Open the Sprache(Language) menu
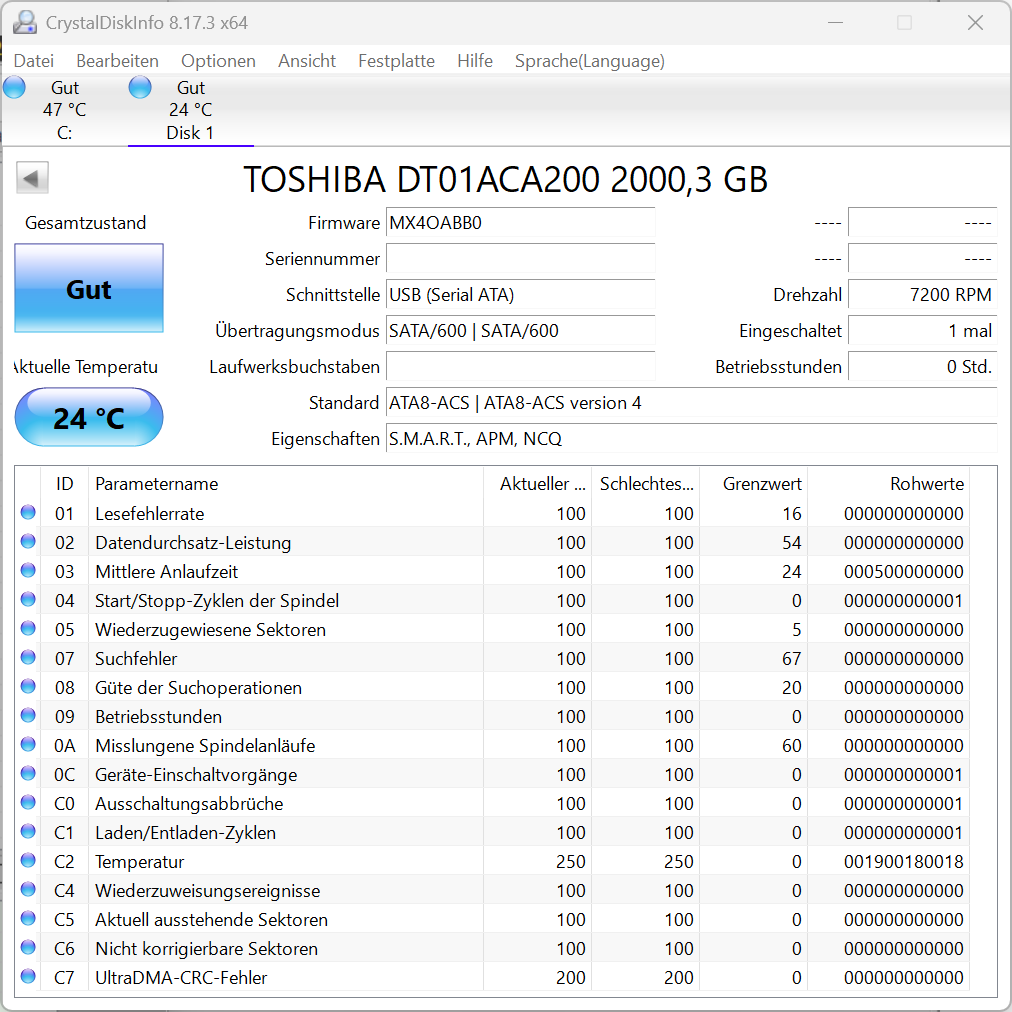 [589, 61]
